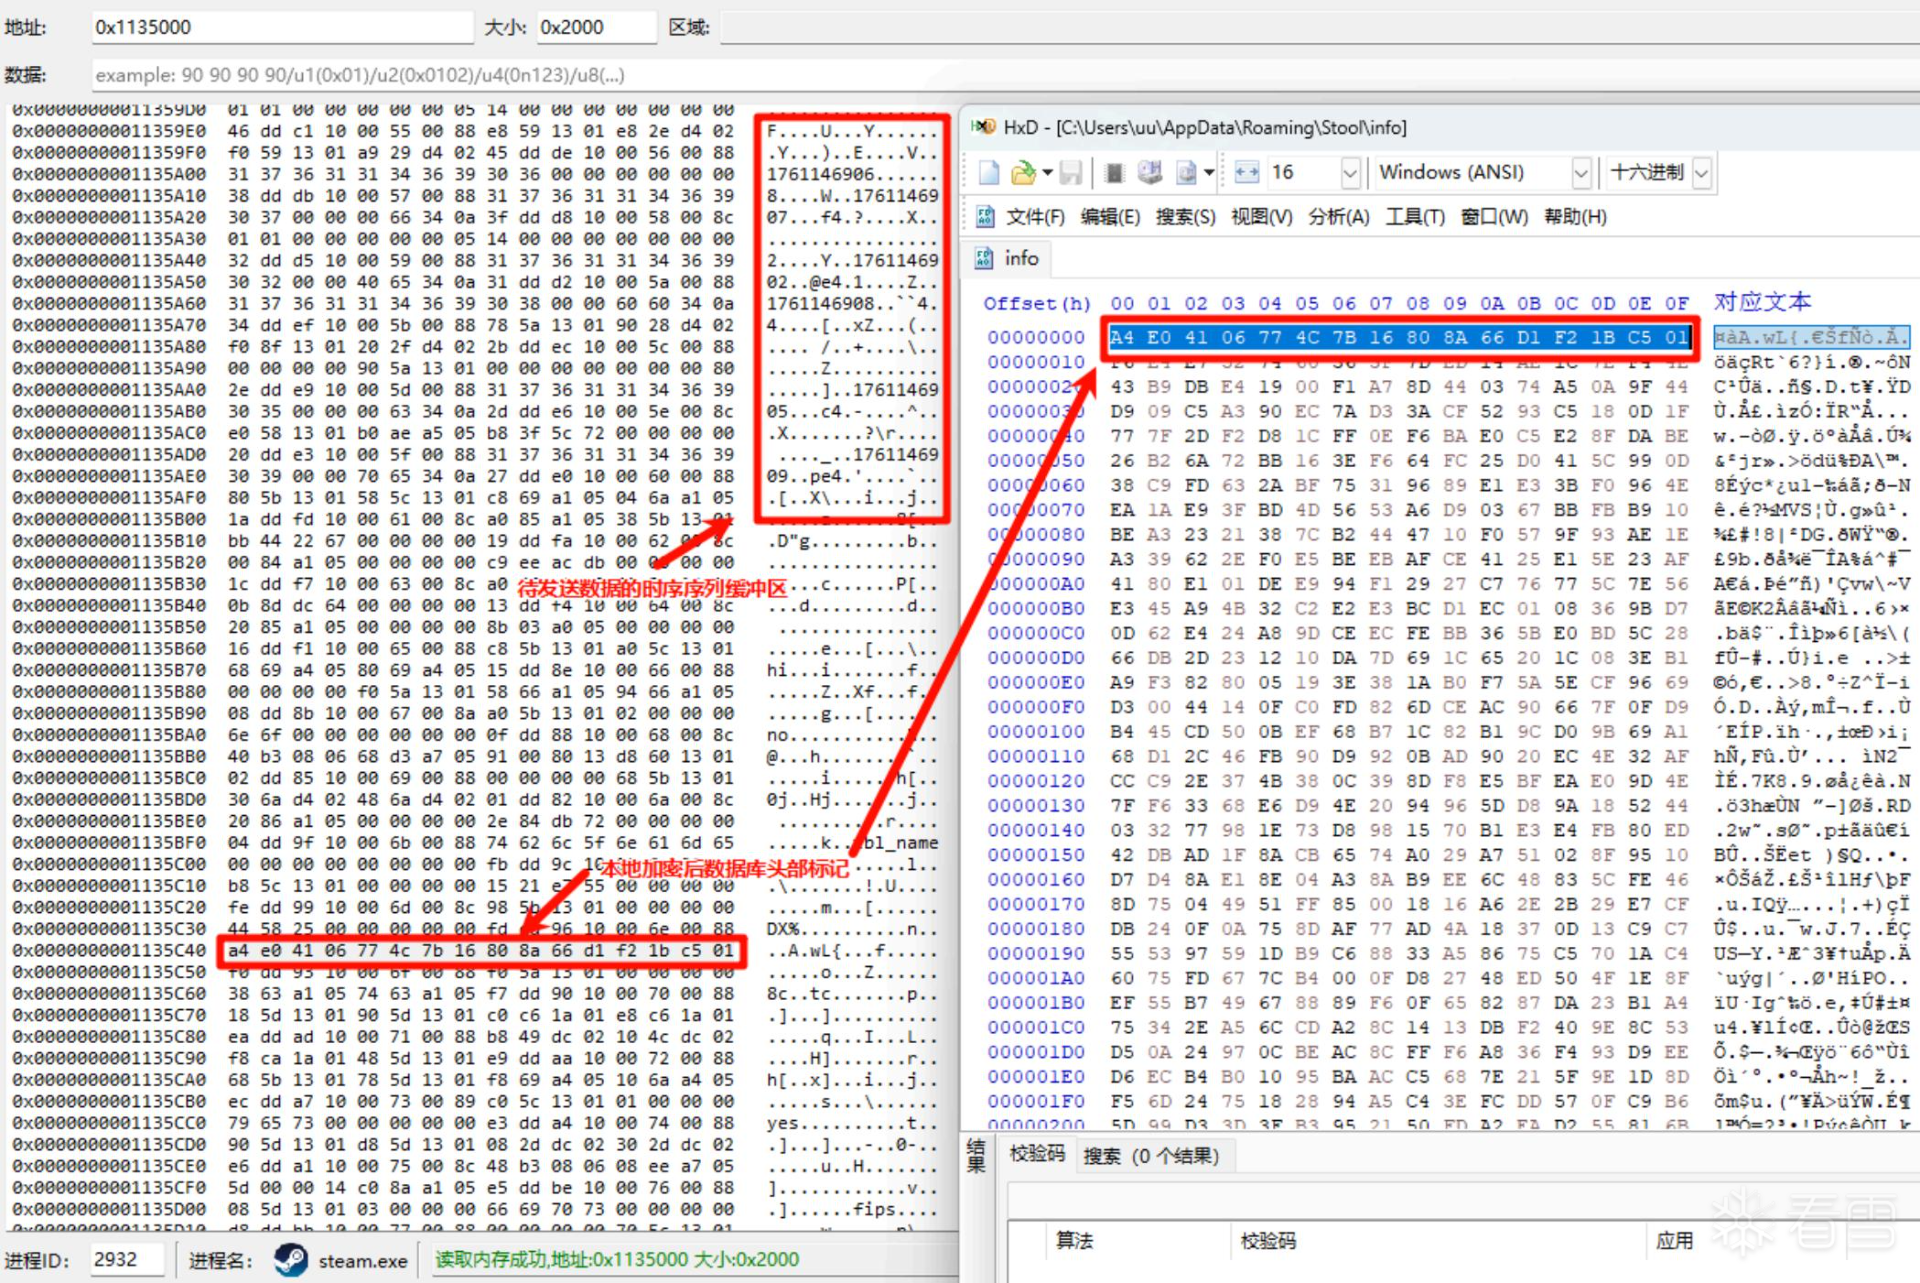
Task: Click the 地址 field showing 0x1135000
Action: [281, 27]
